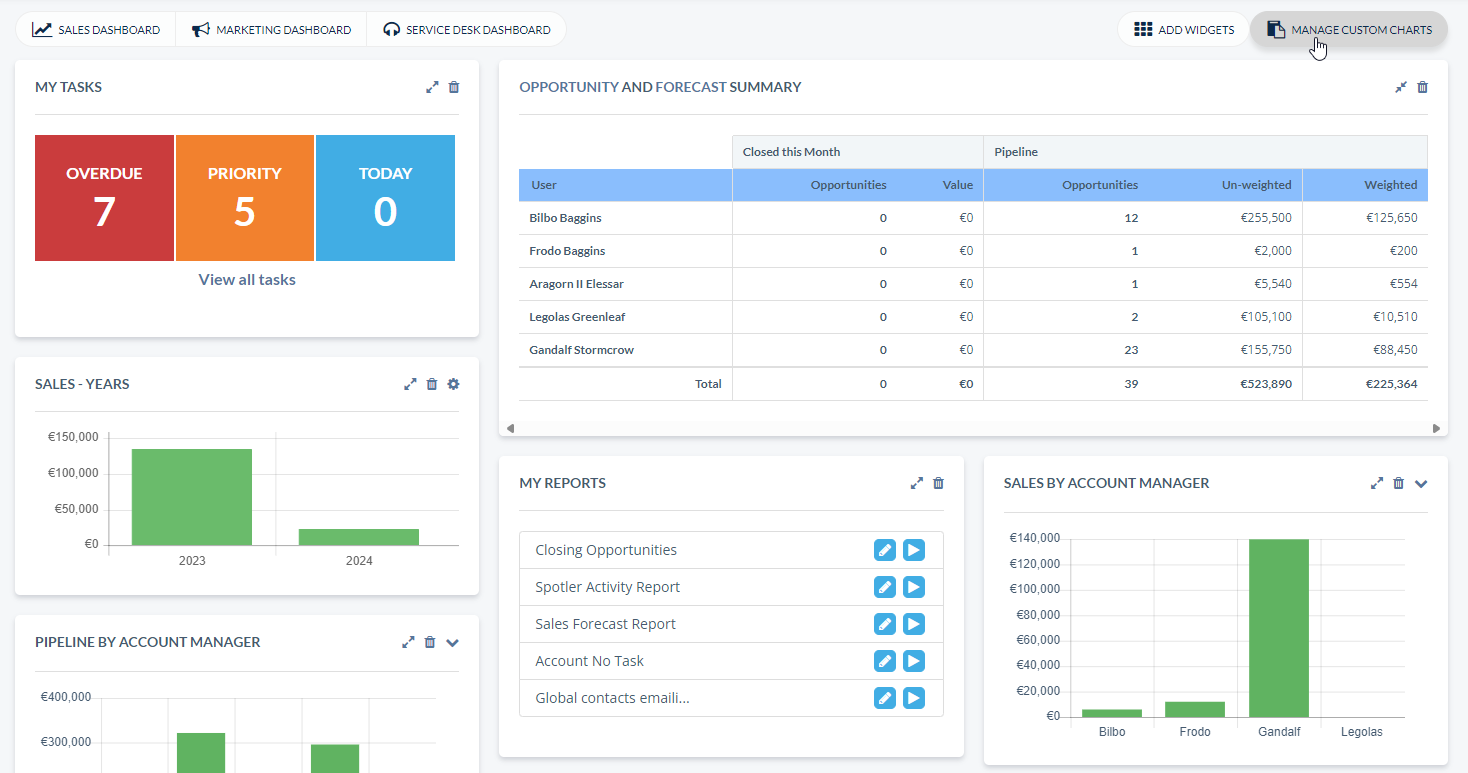
Task: Run the Account No Task report
Action: click(914, 661)
